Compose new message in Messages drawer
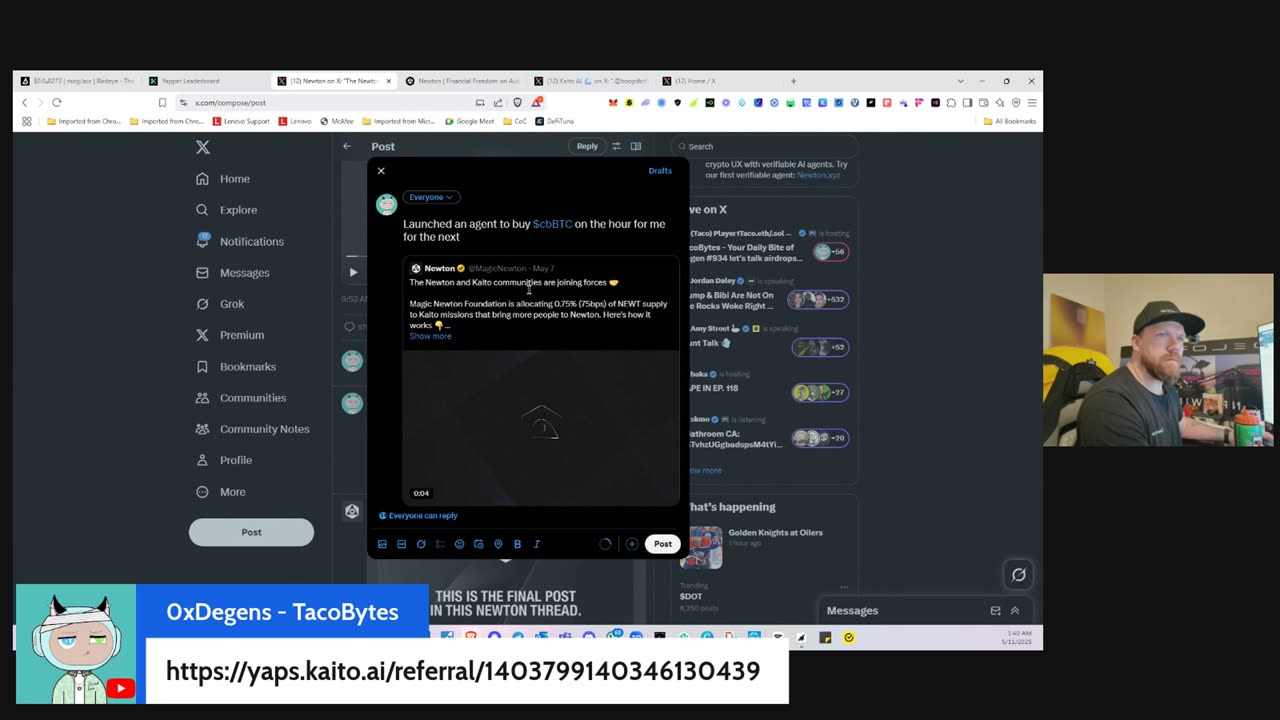The width and height of the screenshot is (1280, 720). [995, 611]
